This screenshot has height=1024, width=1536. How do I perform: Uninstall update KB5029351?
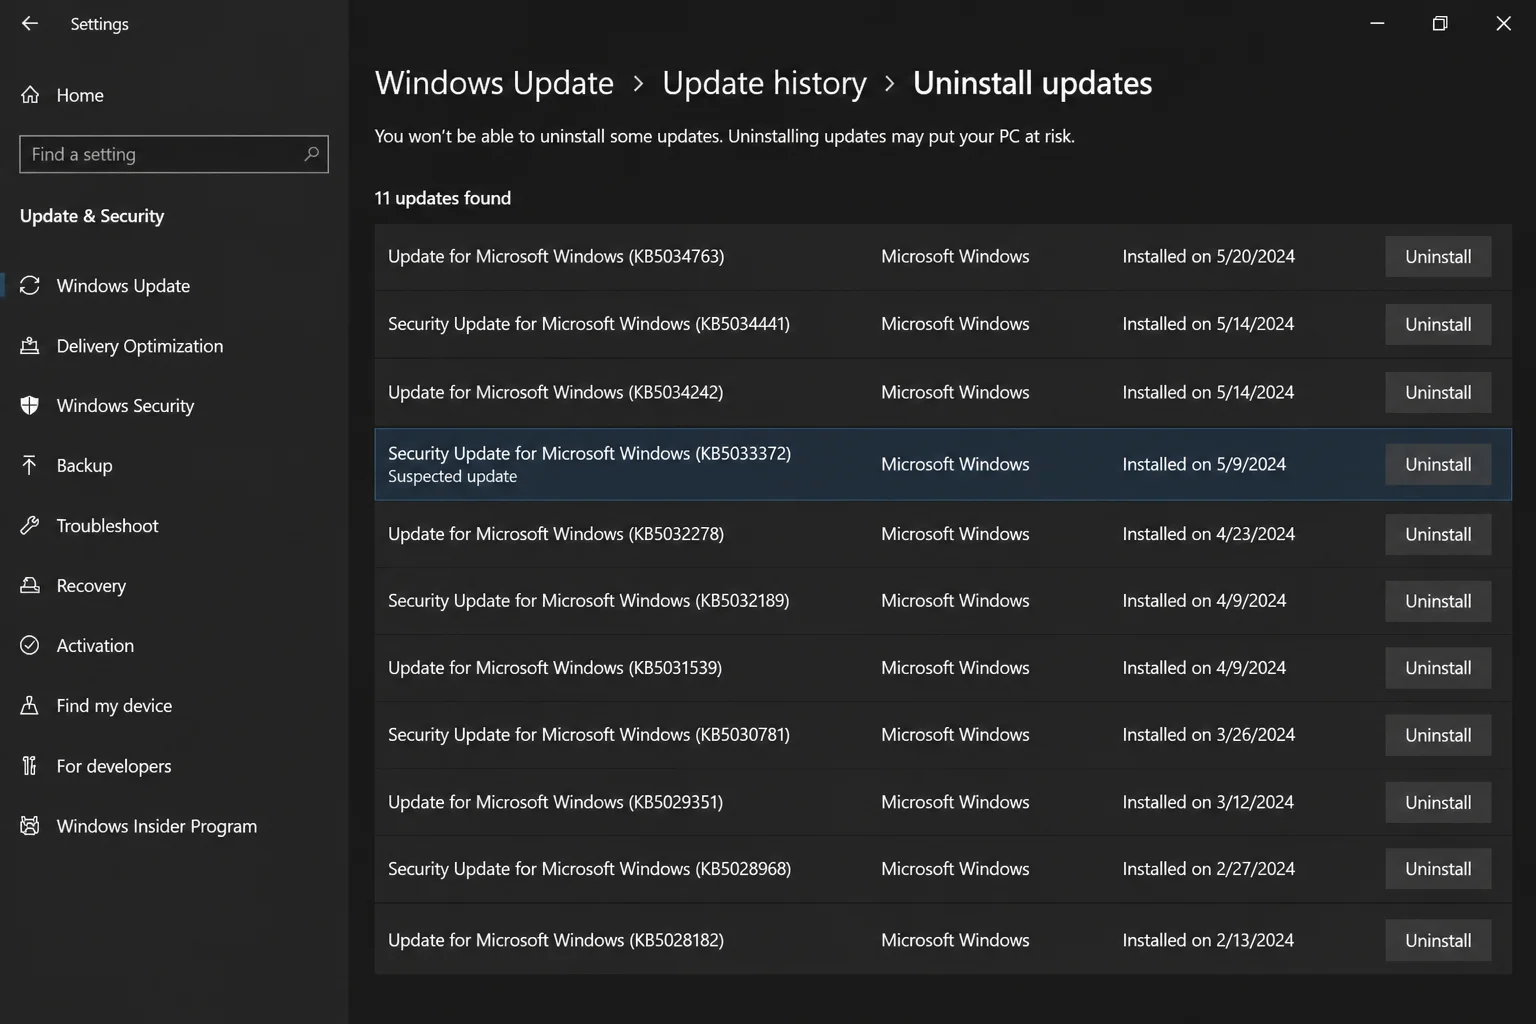pos(1438,802)
